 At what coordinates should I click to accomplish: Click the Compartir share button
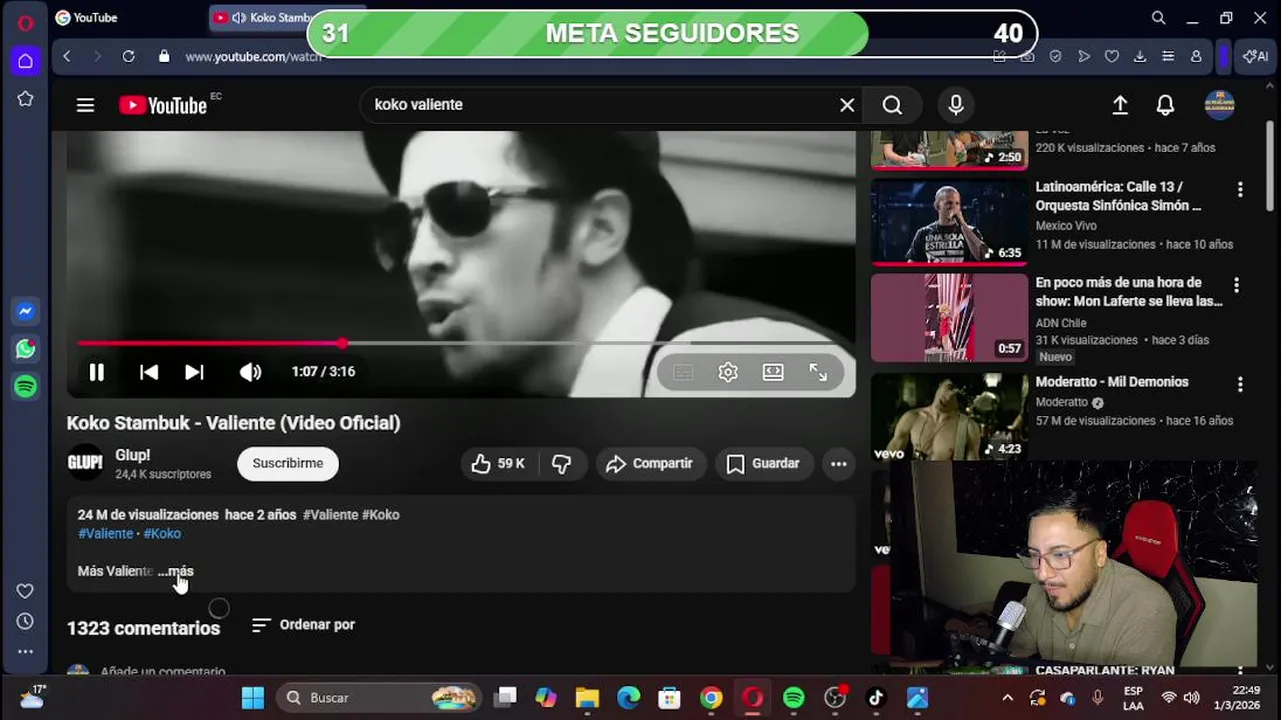point(650,464)
